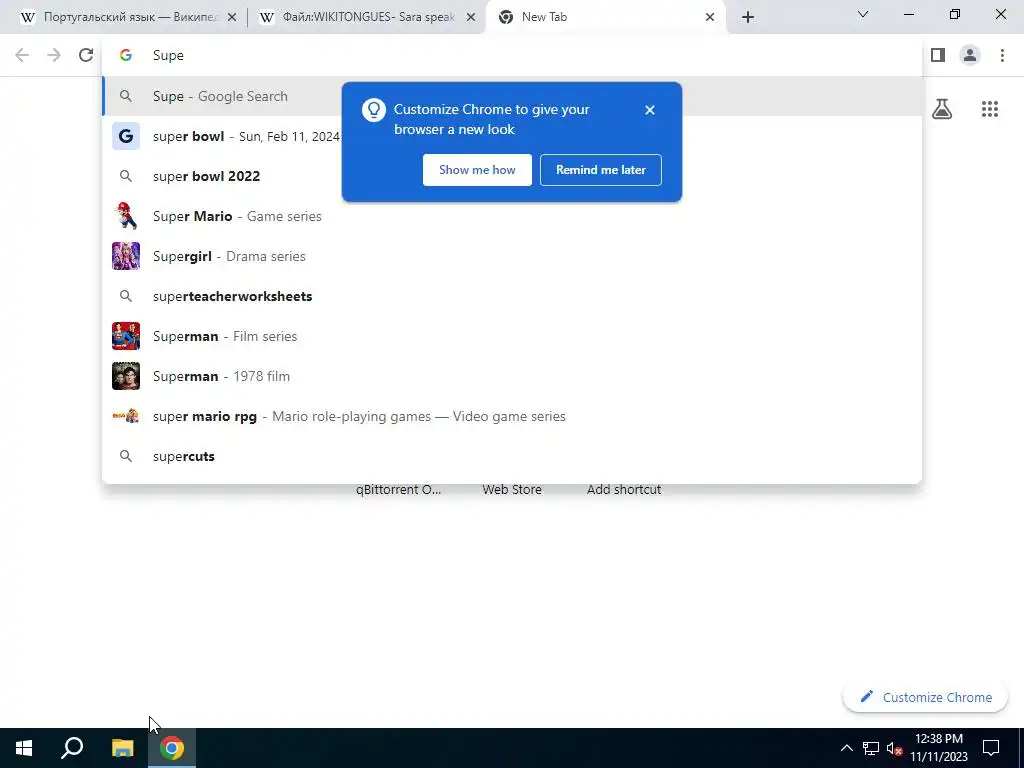
Task: Open a new tab with plus icon
Action: [748, 17]
